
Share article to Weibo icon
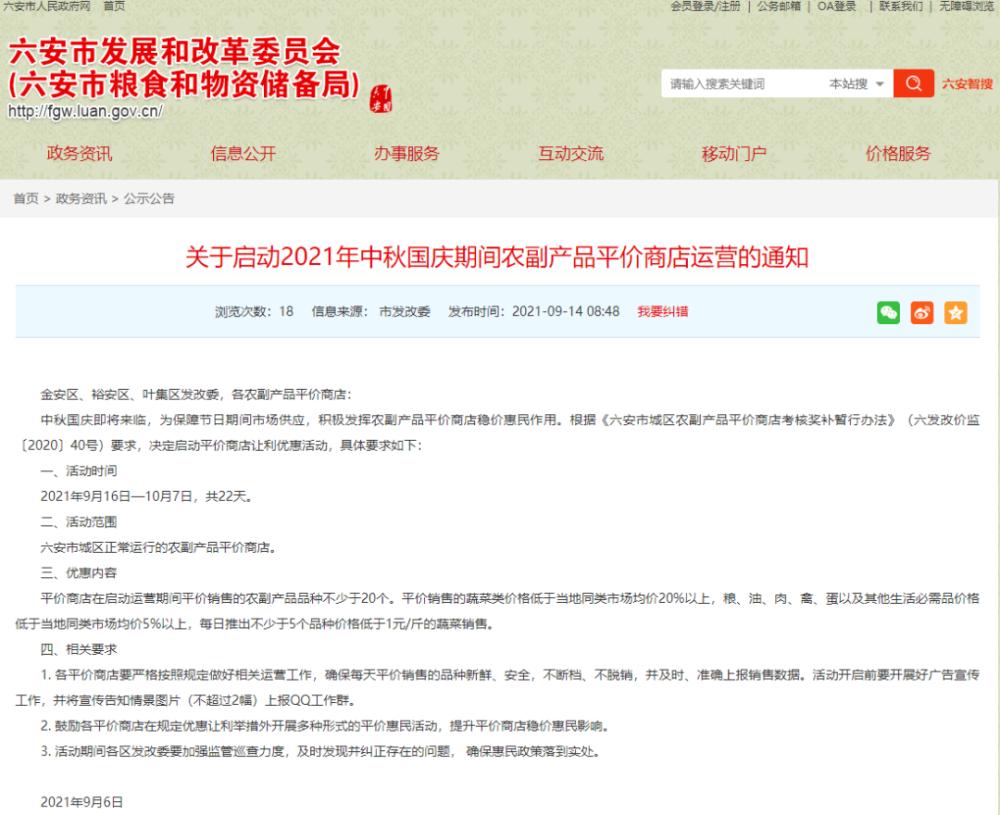(x=922, y=312)
